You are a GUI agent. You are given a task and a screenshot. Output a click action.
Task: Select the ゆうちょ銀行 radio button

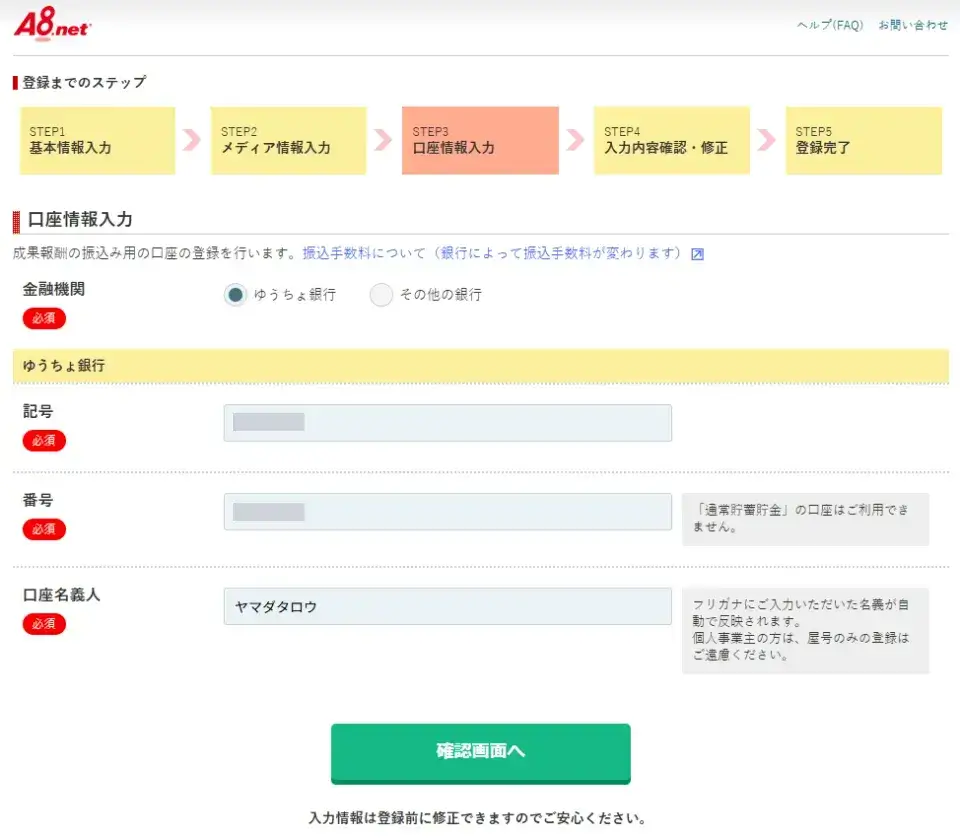click(233, 296)
